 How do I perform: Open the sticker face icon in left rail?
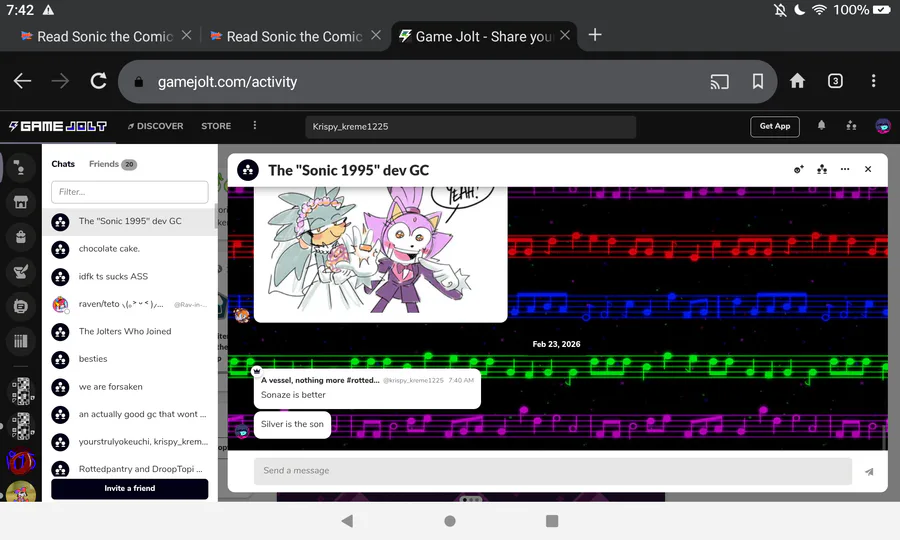click(x=21, y=306)
